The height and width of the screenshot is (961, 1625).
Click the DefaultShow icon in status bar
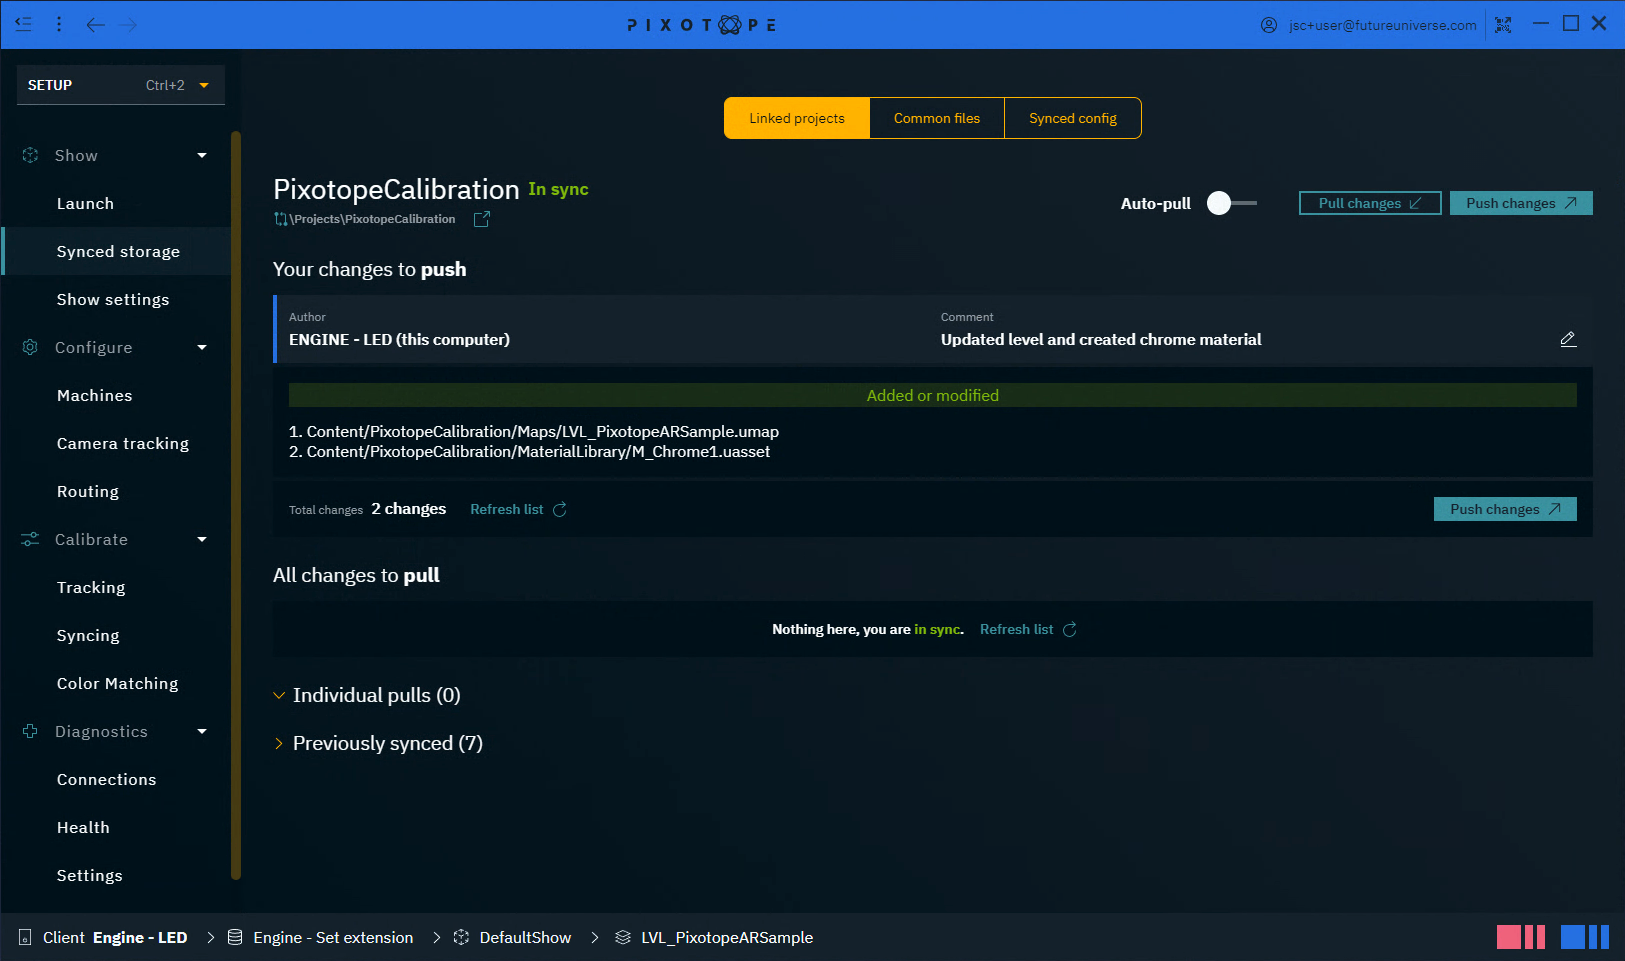point(461,937)
